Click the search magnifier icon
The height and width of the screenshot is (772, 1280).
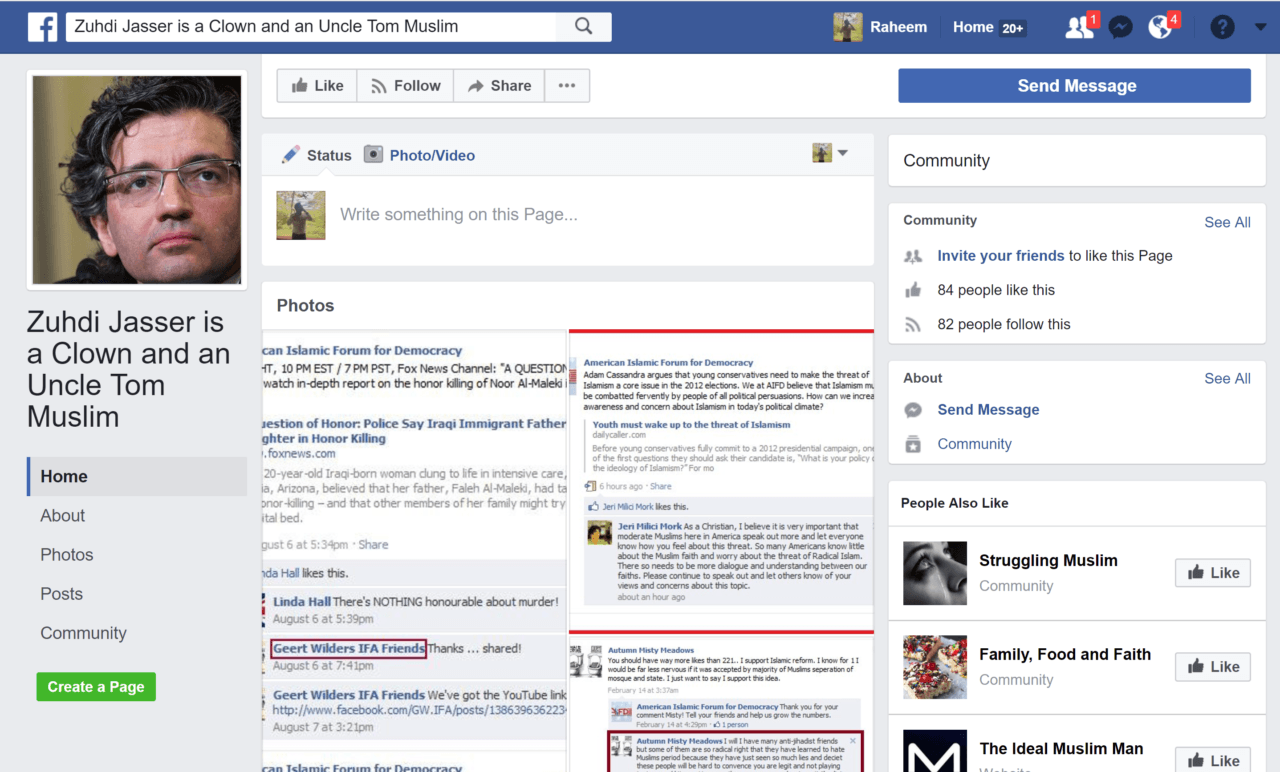tap(584, 27)
